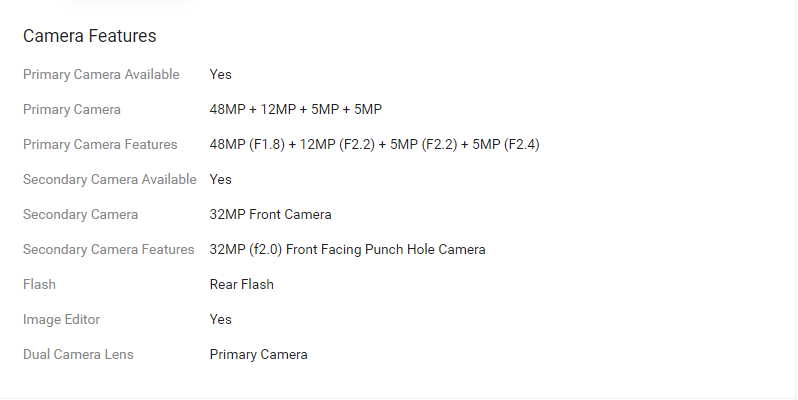This screenshot has width=798, height=400.
Task: Click the 32MP Front Camera value
Action: 270,214
